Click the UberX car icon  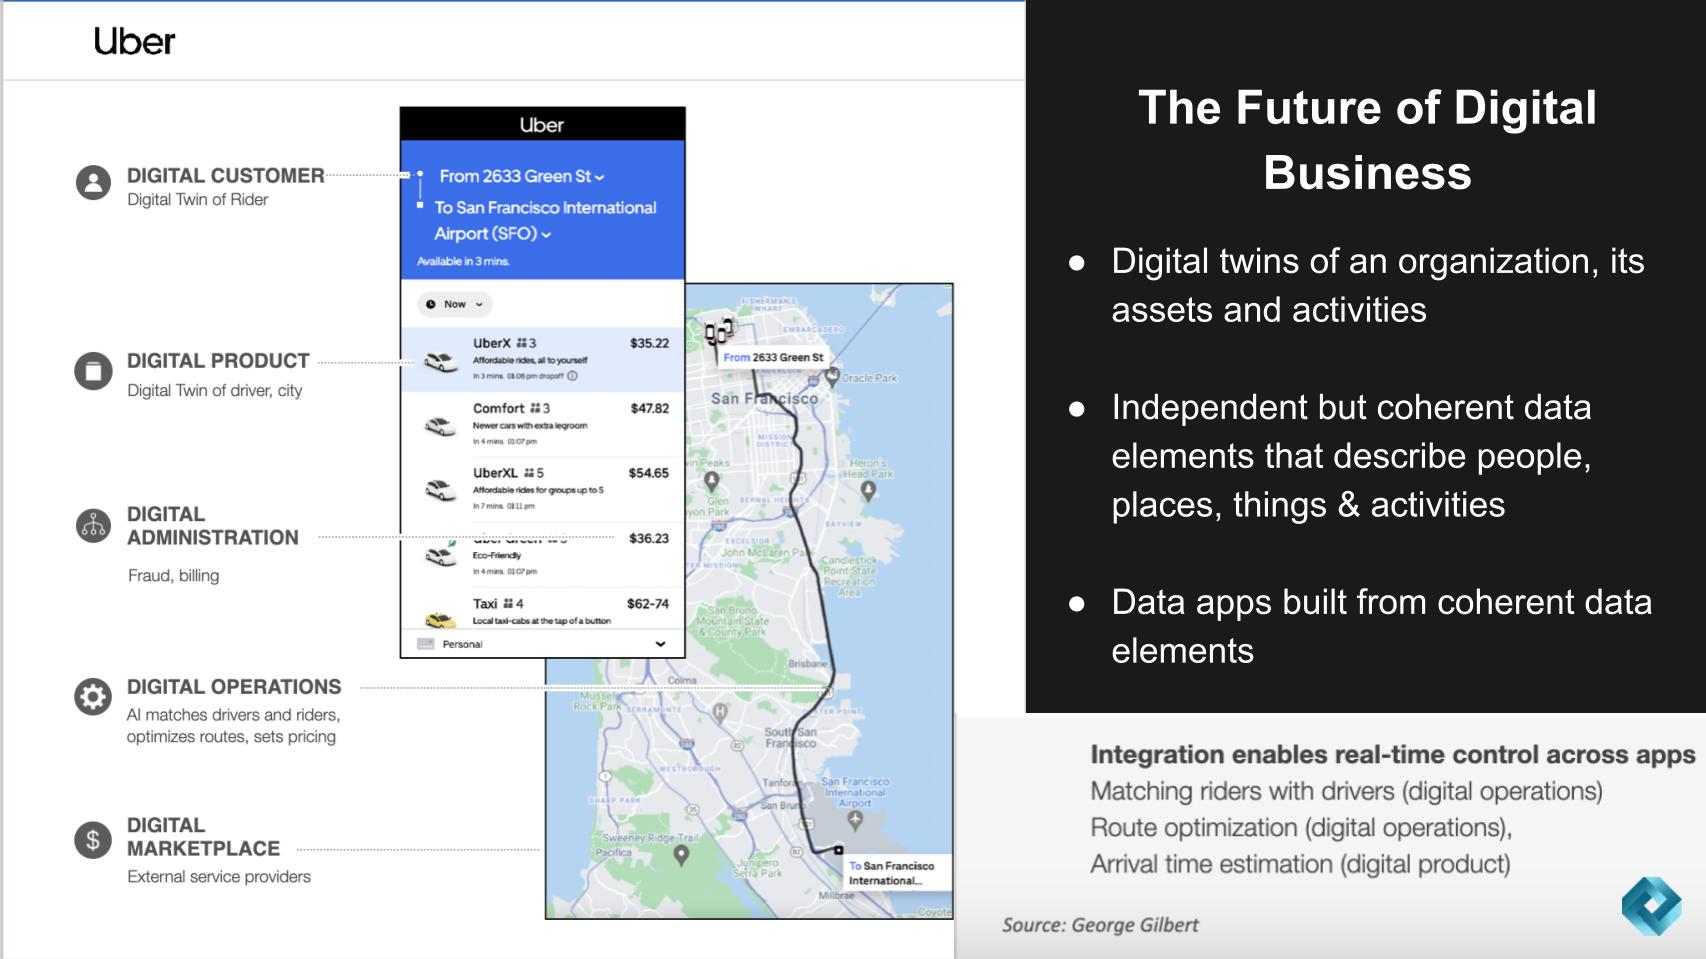pyautogui.click(x=442, y=364)
